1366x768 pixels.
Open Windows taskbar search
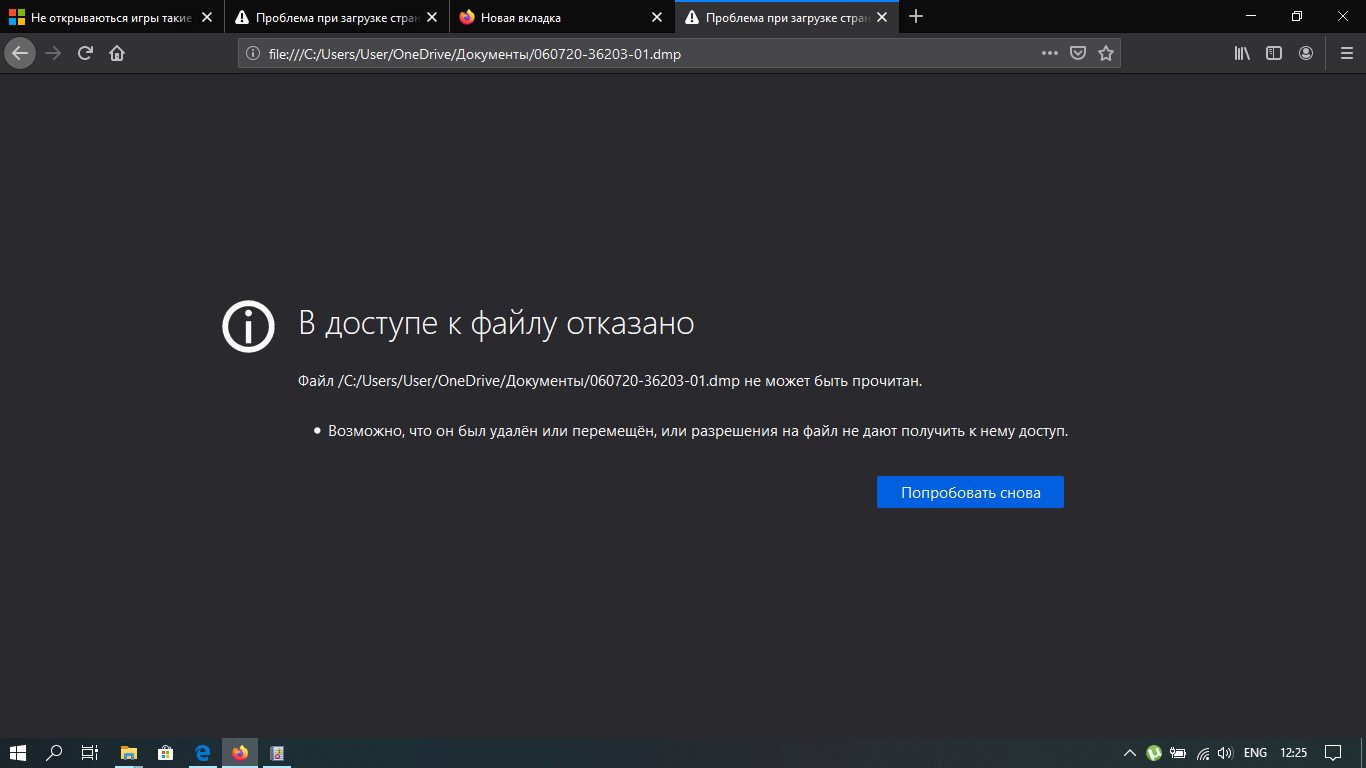pos(55,752)
